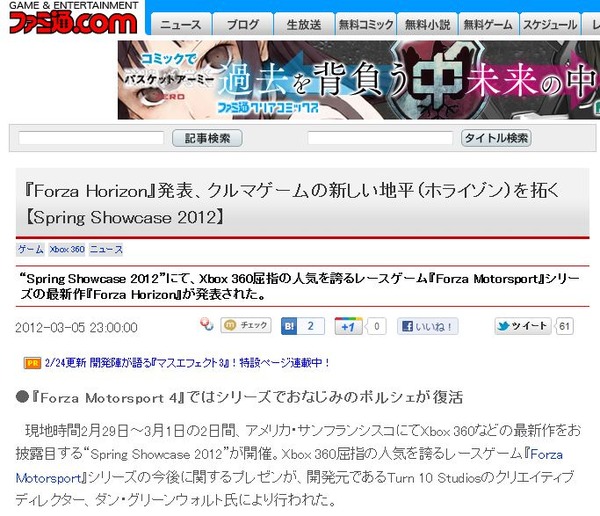Focus the article search input field
Image resolution: width=600 pixels, height=516 pixels.
91,138
